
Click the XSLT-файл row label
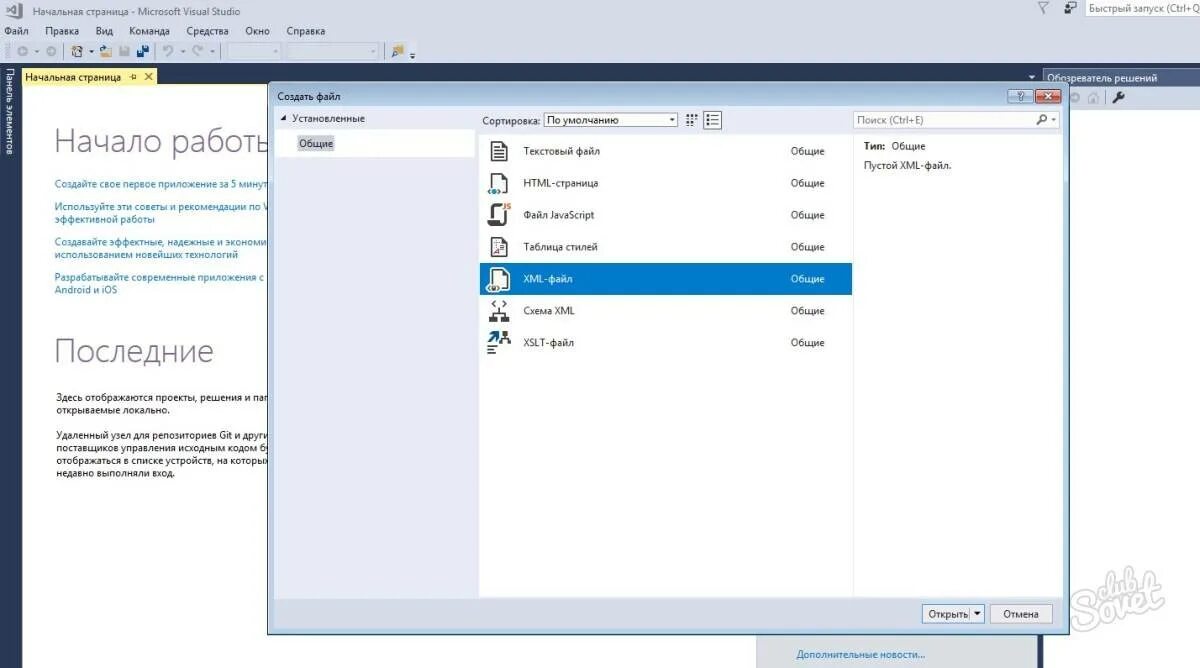pyautogui.click(x=549, y=343)
